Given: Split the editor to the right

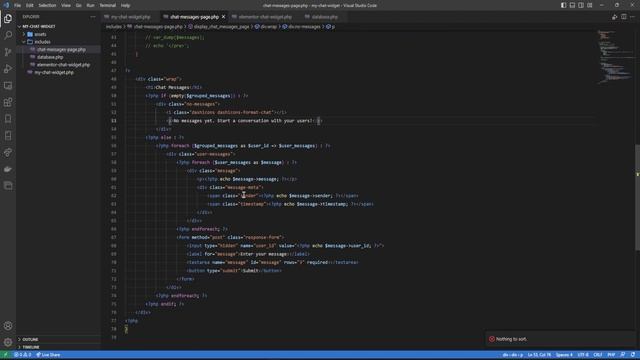Looking at the screenshot, I should click(624, 17).
